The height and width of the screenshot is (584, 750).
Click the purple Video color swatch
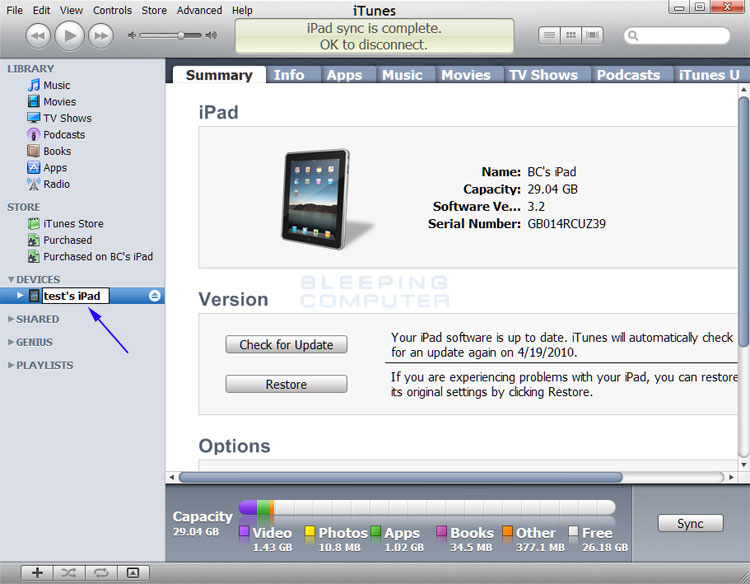coord(244,531)
